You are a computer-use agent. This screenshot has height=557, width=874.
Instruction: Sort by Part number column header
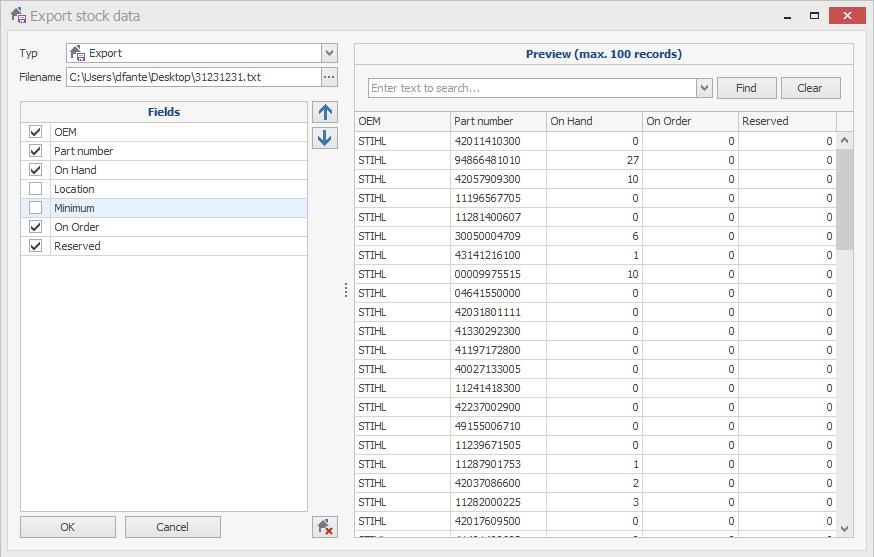pyautogui.click(x=498, y=121)
